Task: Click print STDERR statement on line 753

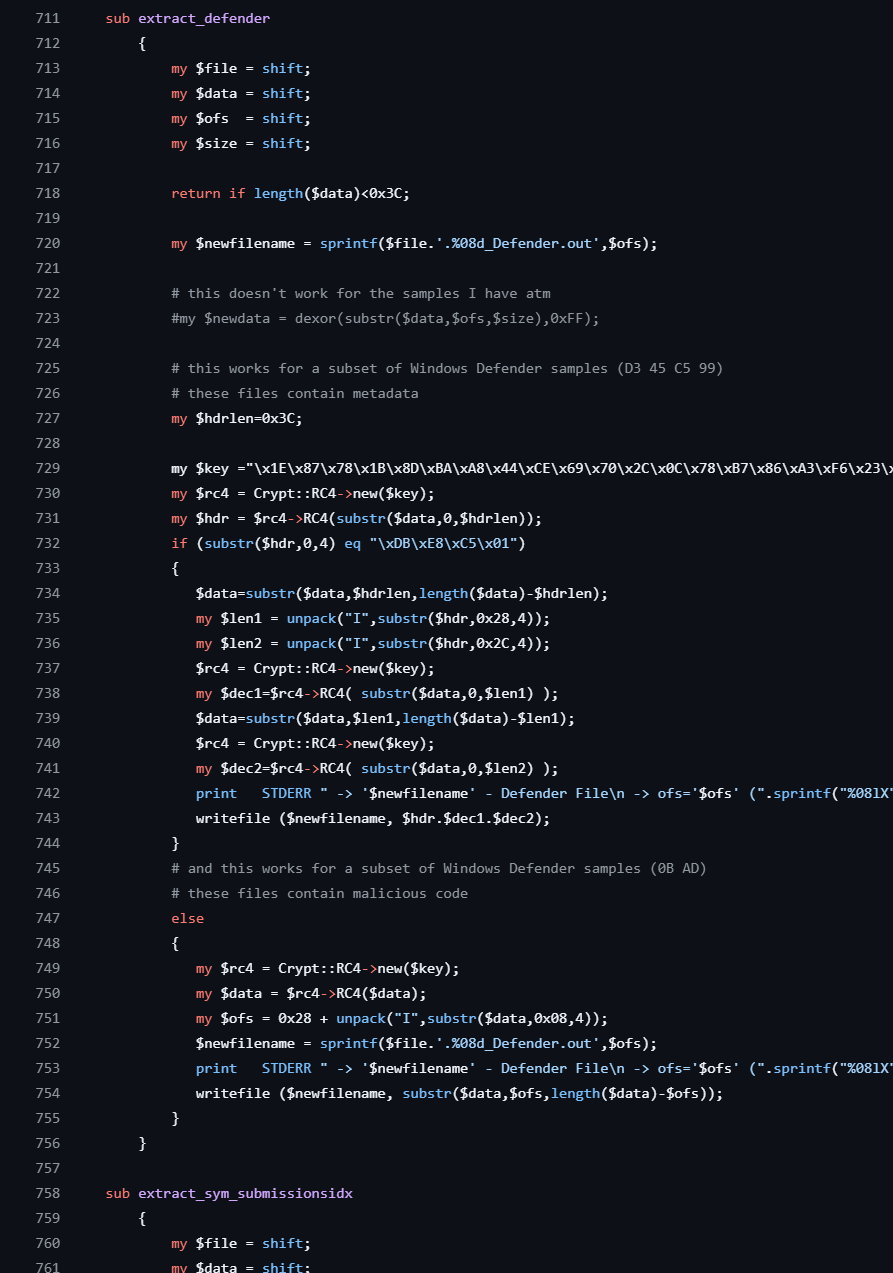Action: coord(544,1068)
